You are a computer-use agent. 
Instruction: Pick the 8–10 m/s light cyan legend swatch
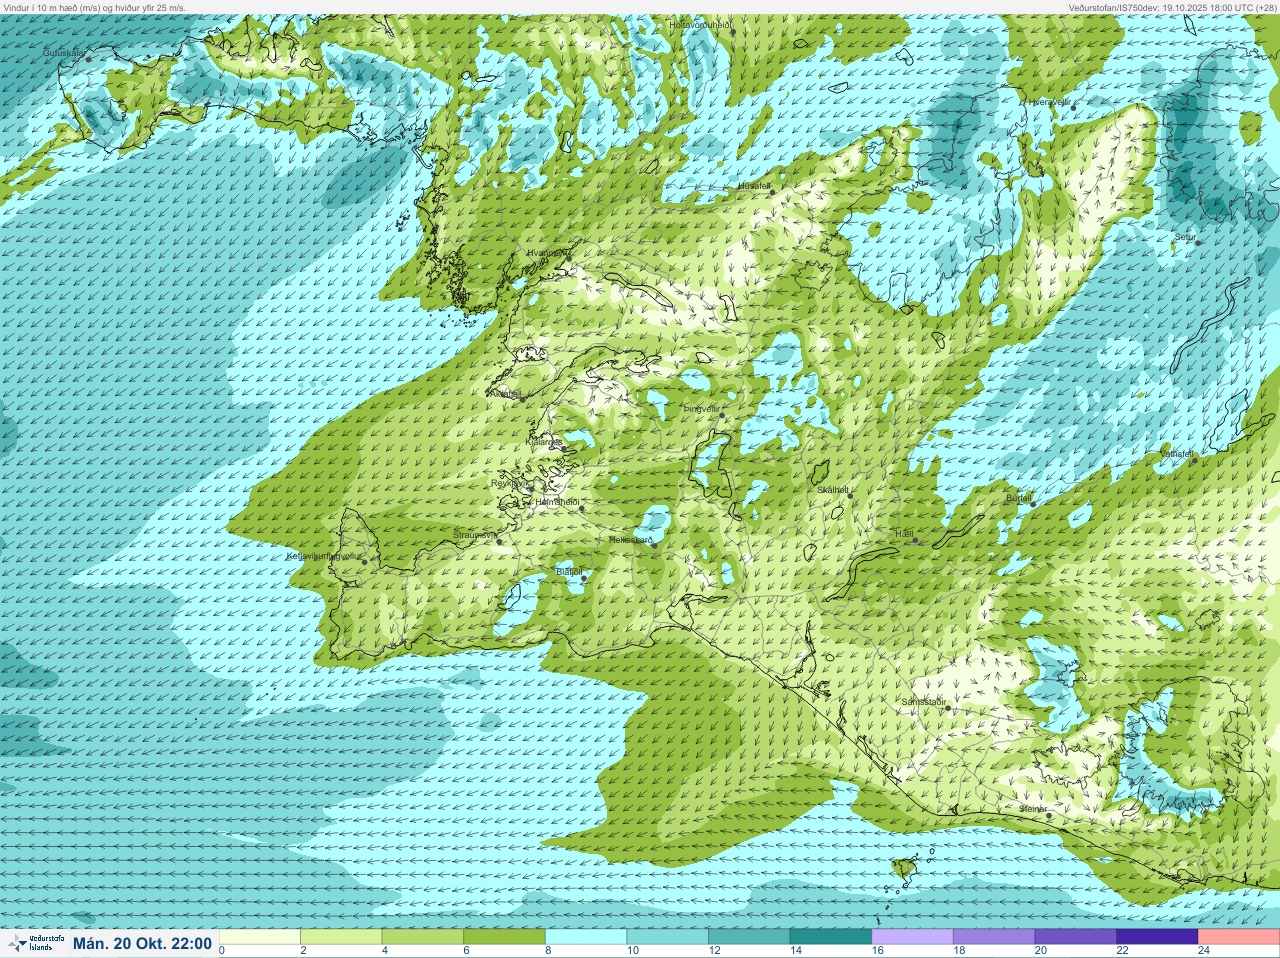click(x=586, y=937)
